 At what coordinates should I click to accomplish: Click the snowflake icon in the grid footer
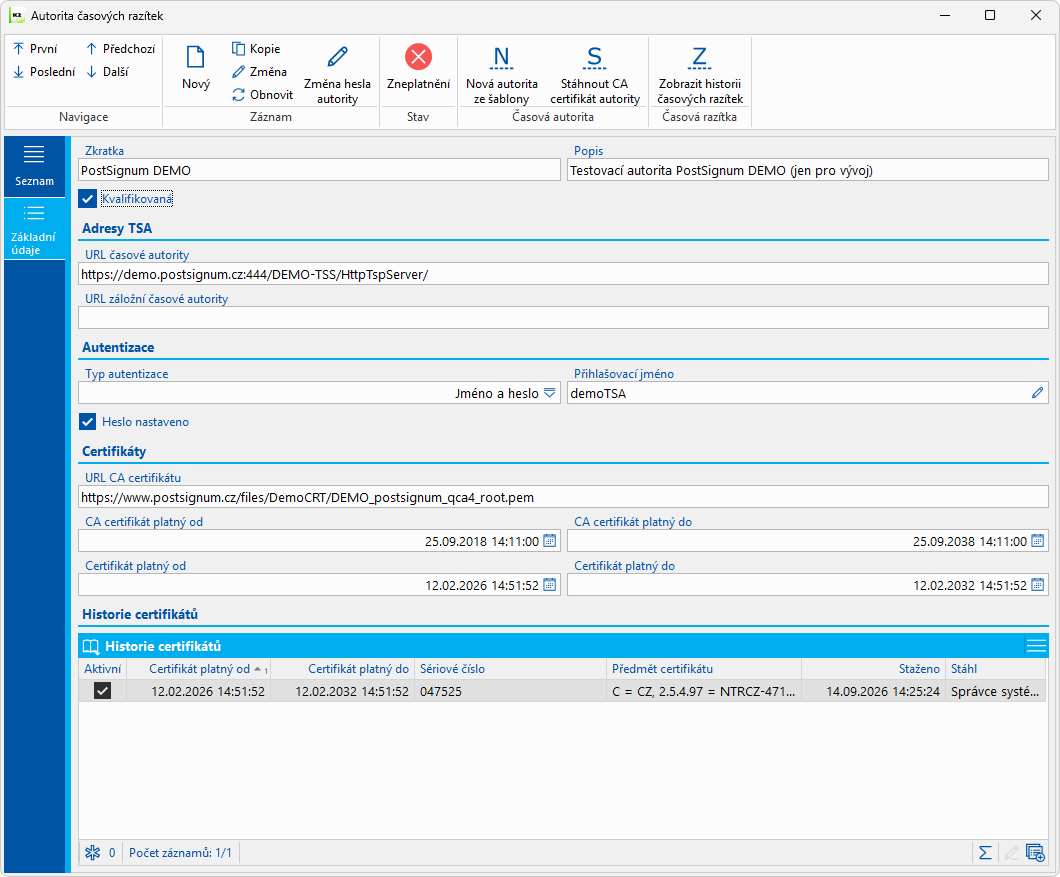93,853
